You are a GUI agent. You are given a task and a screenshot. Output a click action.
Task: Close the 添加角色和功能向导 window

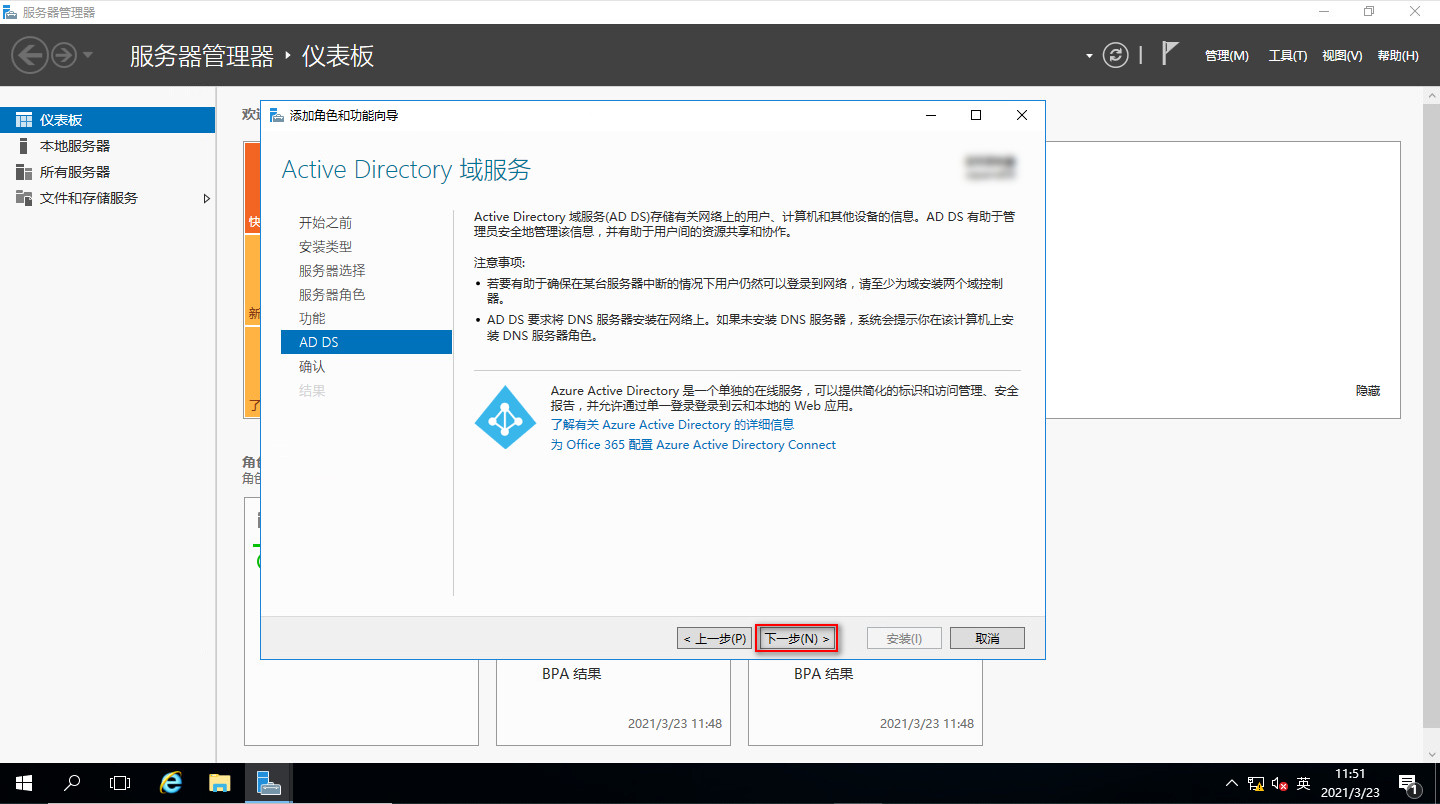coord(1021,115)
